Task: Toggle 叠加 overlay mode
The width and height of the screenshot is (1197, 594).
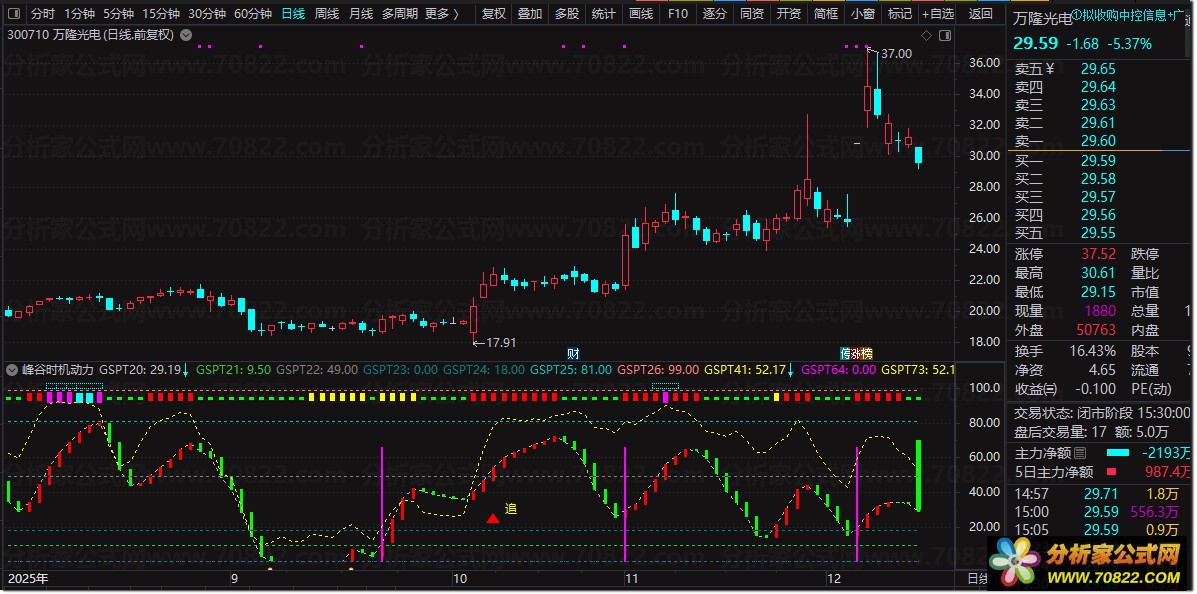Action: (530, 14)
